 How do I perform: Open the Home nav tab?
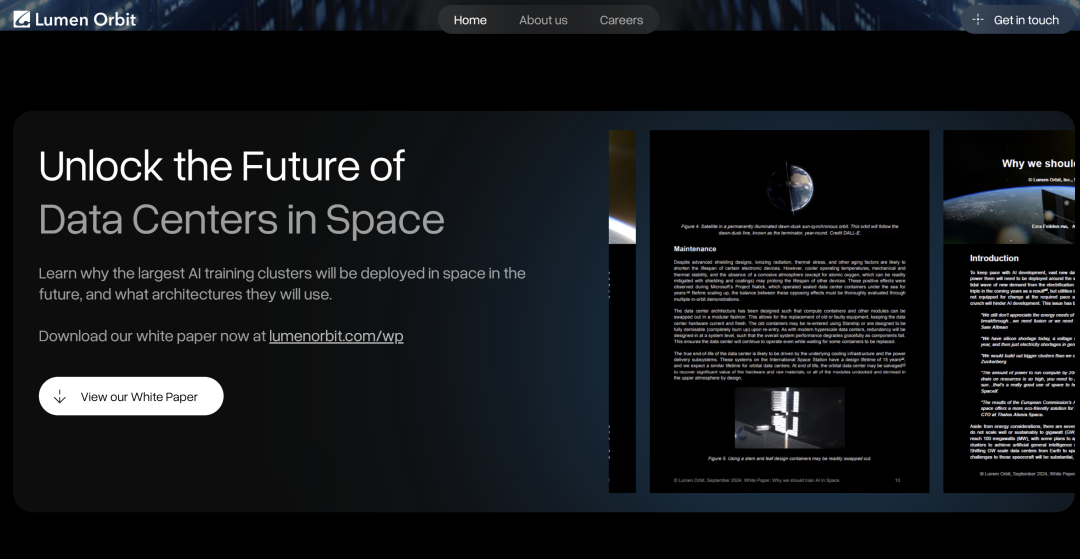coord(470,20)
